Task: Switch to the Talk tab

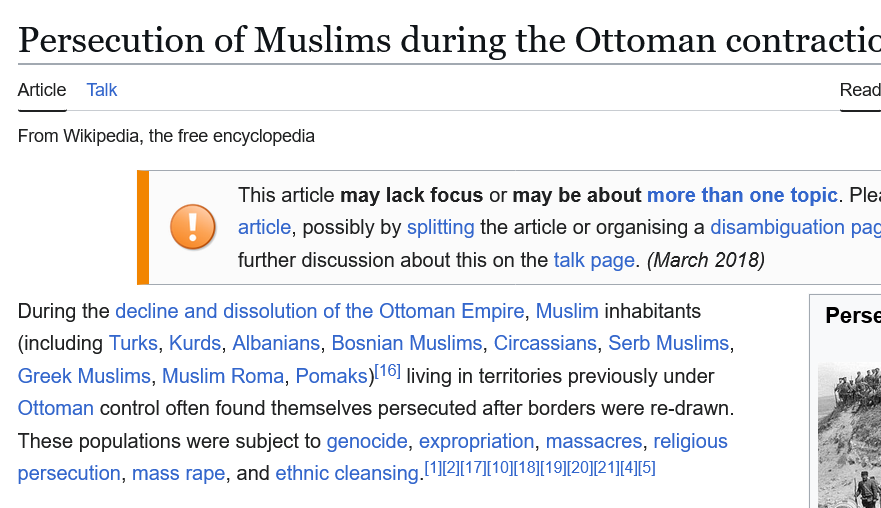Action: click(x=102, y=90)
